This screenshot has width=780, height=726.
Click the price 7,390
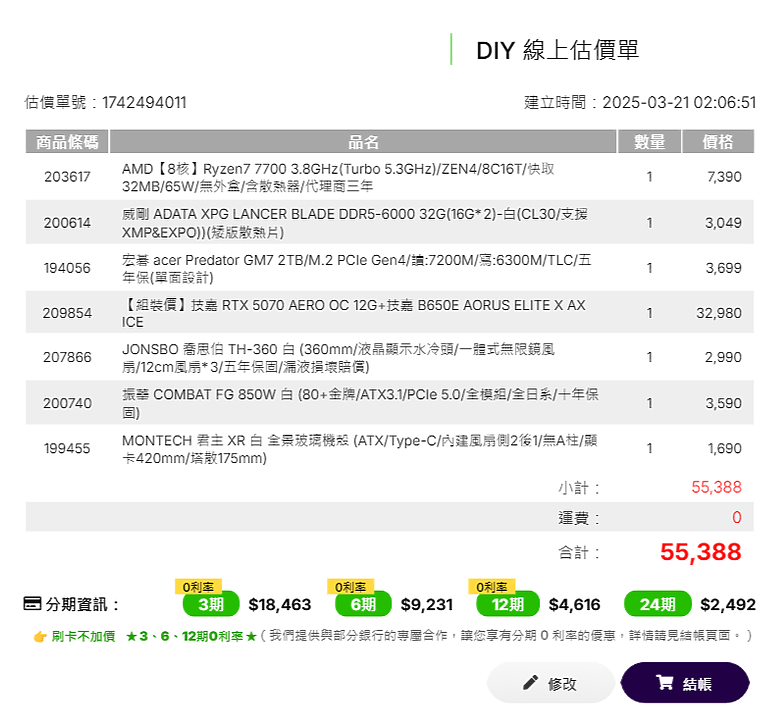tap(724, 177)
